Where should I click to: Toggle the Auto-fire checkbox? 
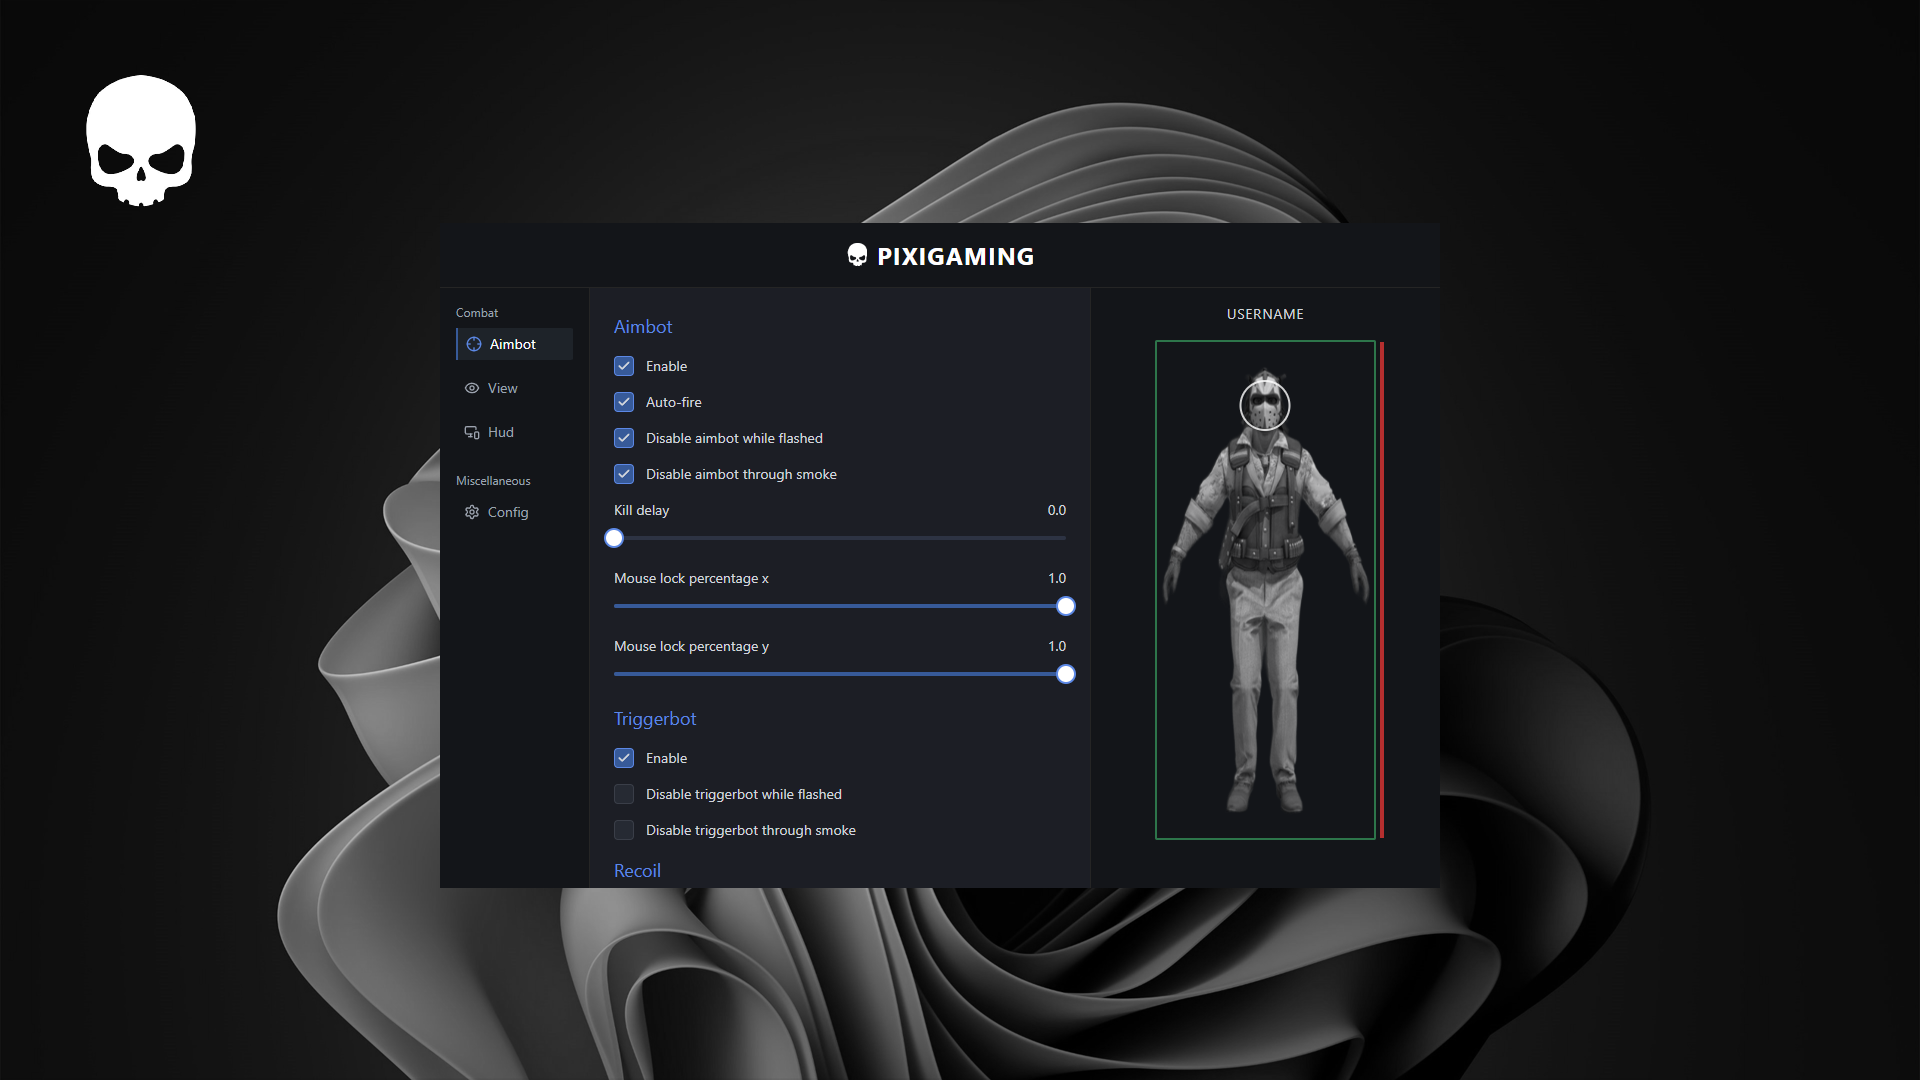tap(624, 402)
